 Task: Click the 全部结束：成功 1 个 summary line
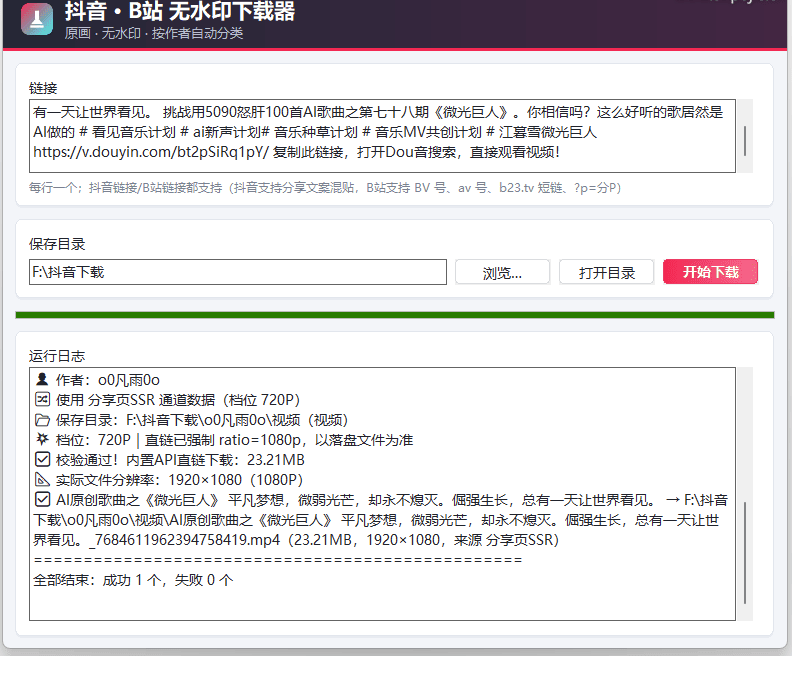tap(133, 580)
